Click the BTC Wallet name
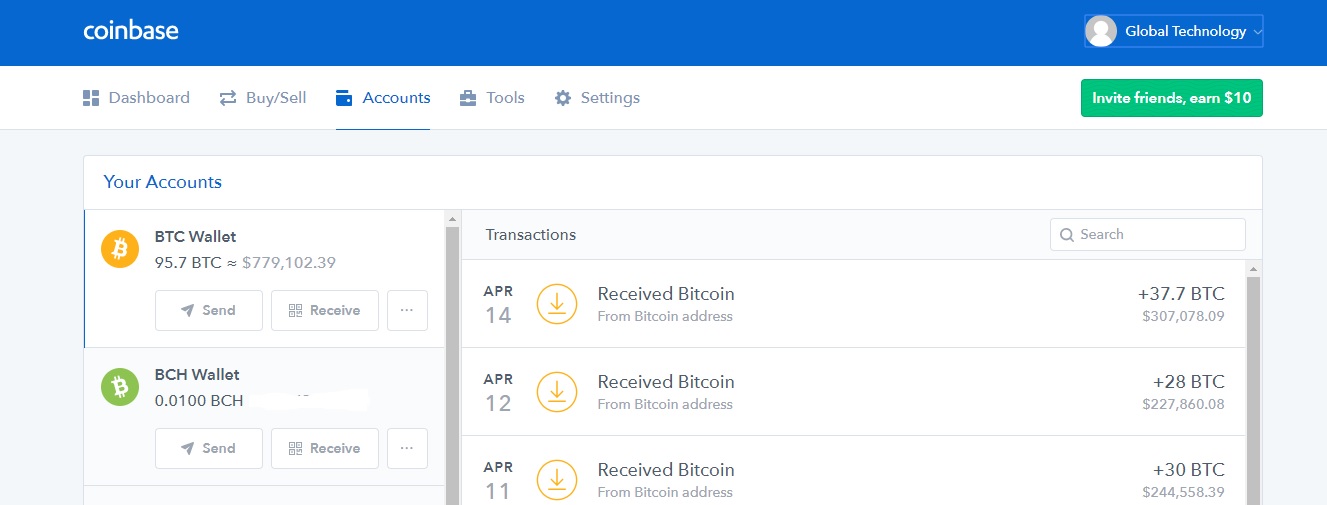The image size is (1327, 505). click(x=195, y=237)
